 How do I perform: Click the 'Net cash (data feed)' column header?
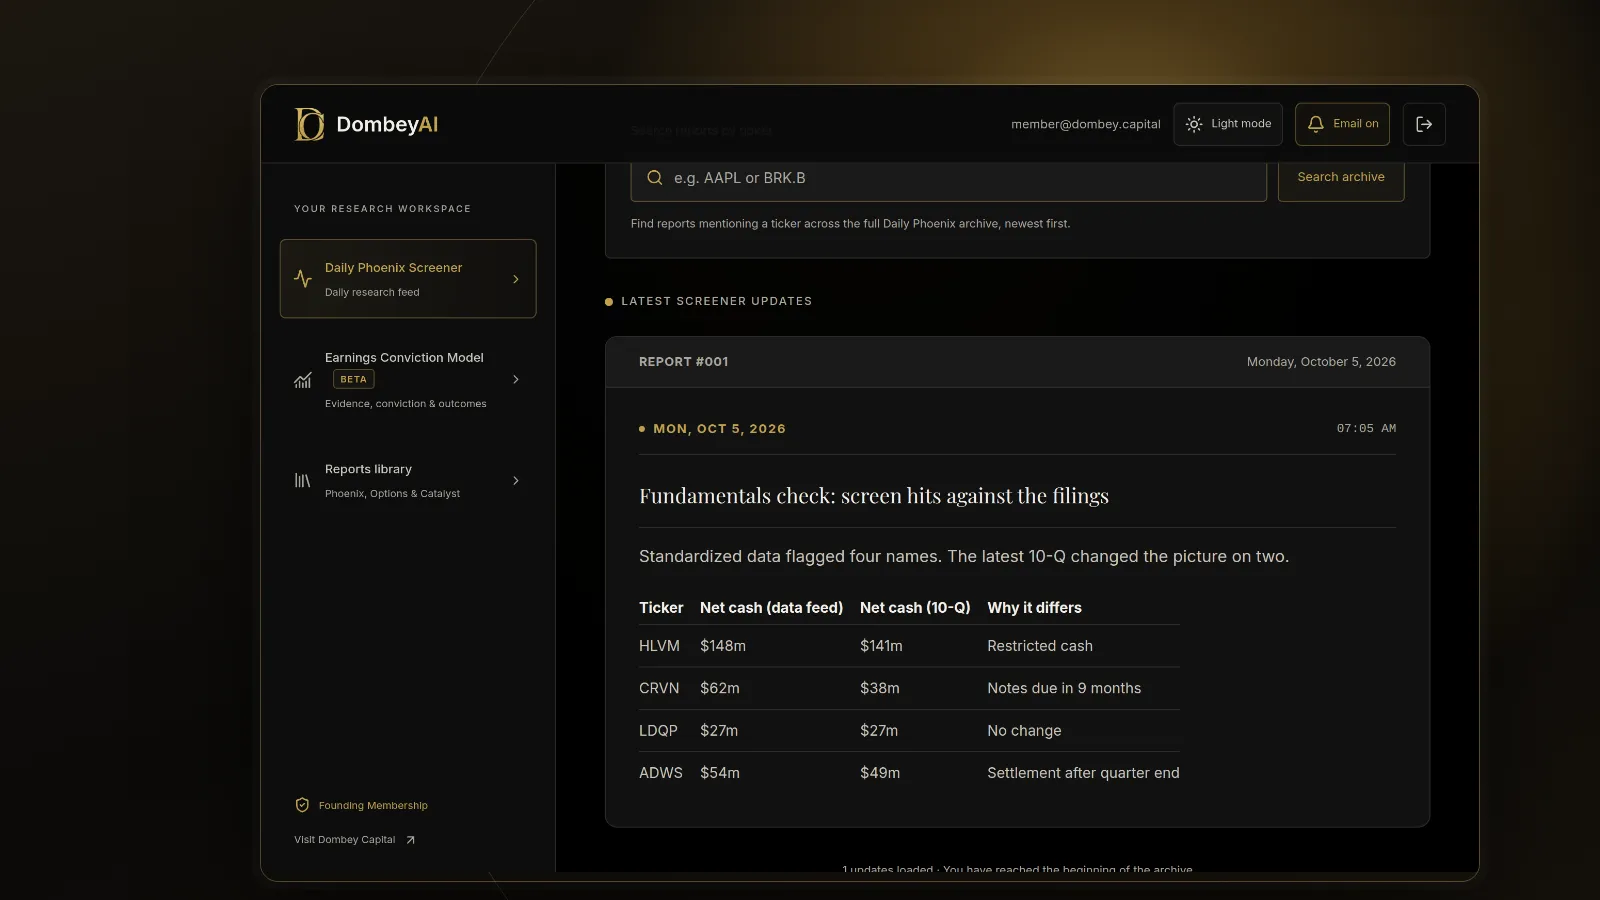coord(771,608)
